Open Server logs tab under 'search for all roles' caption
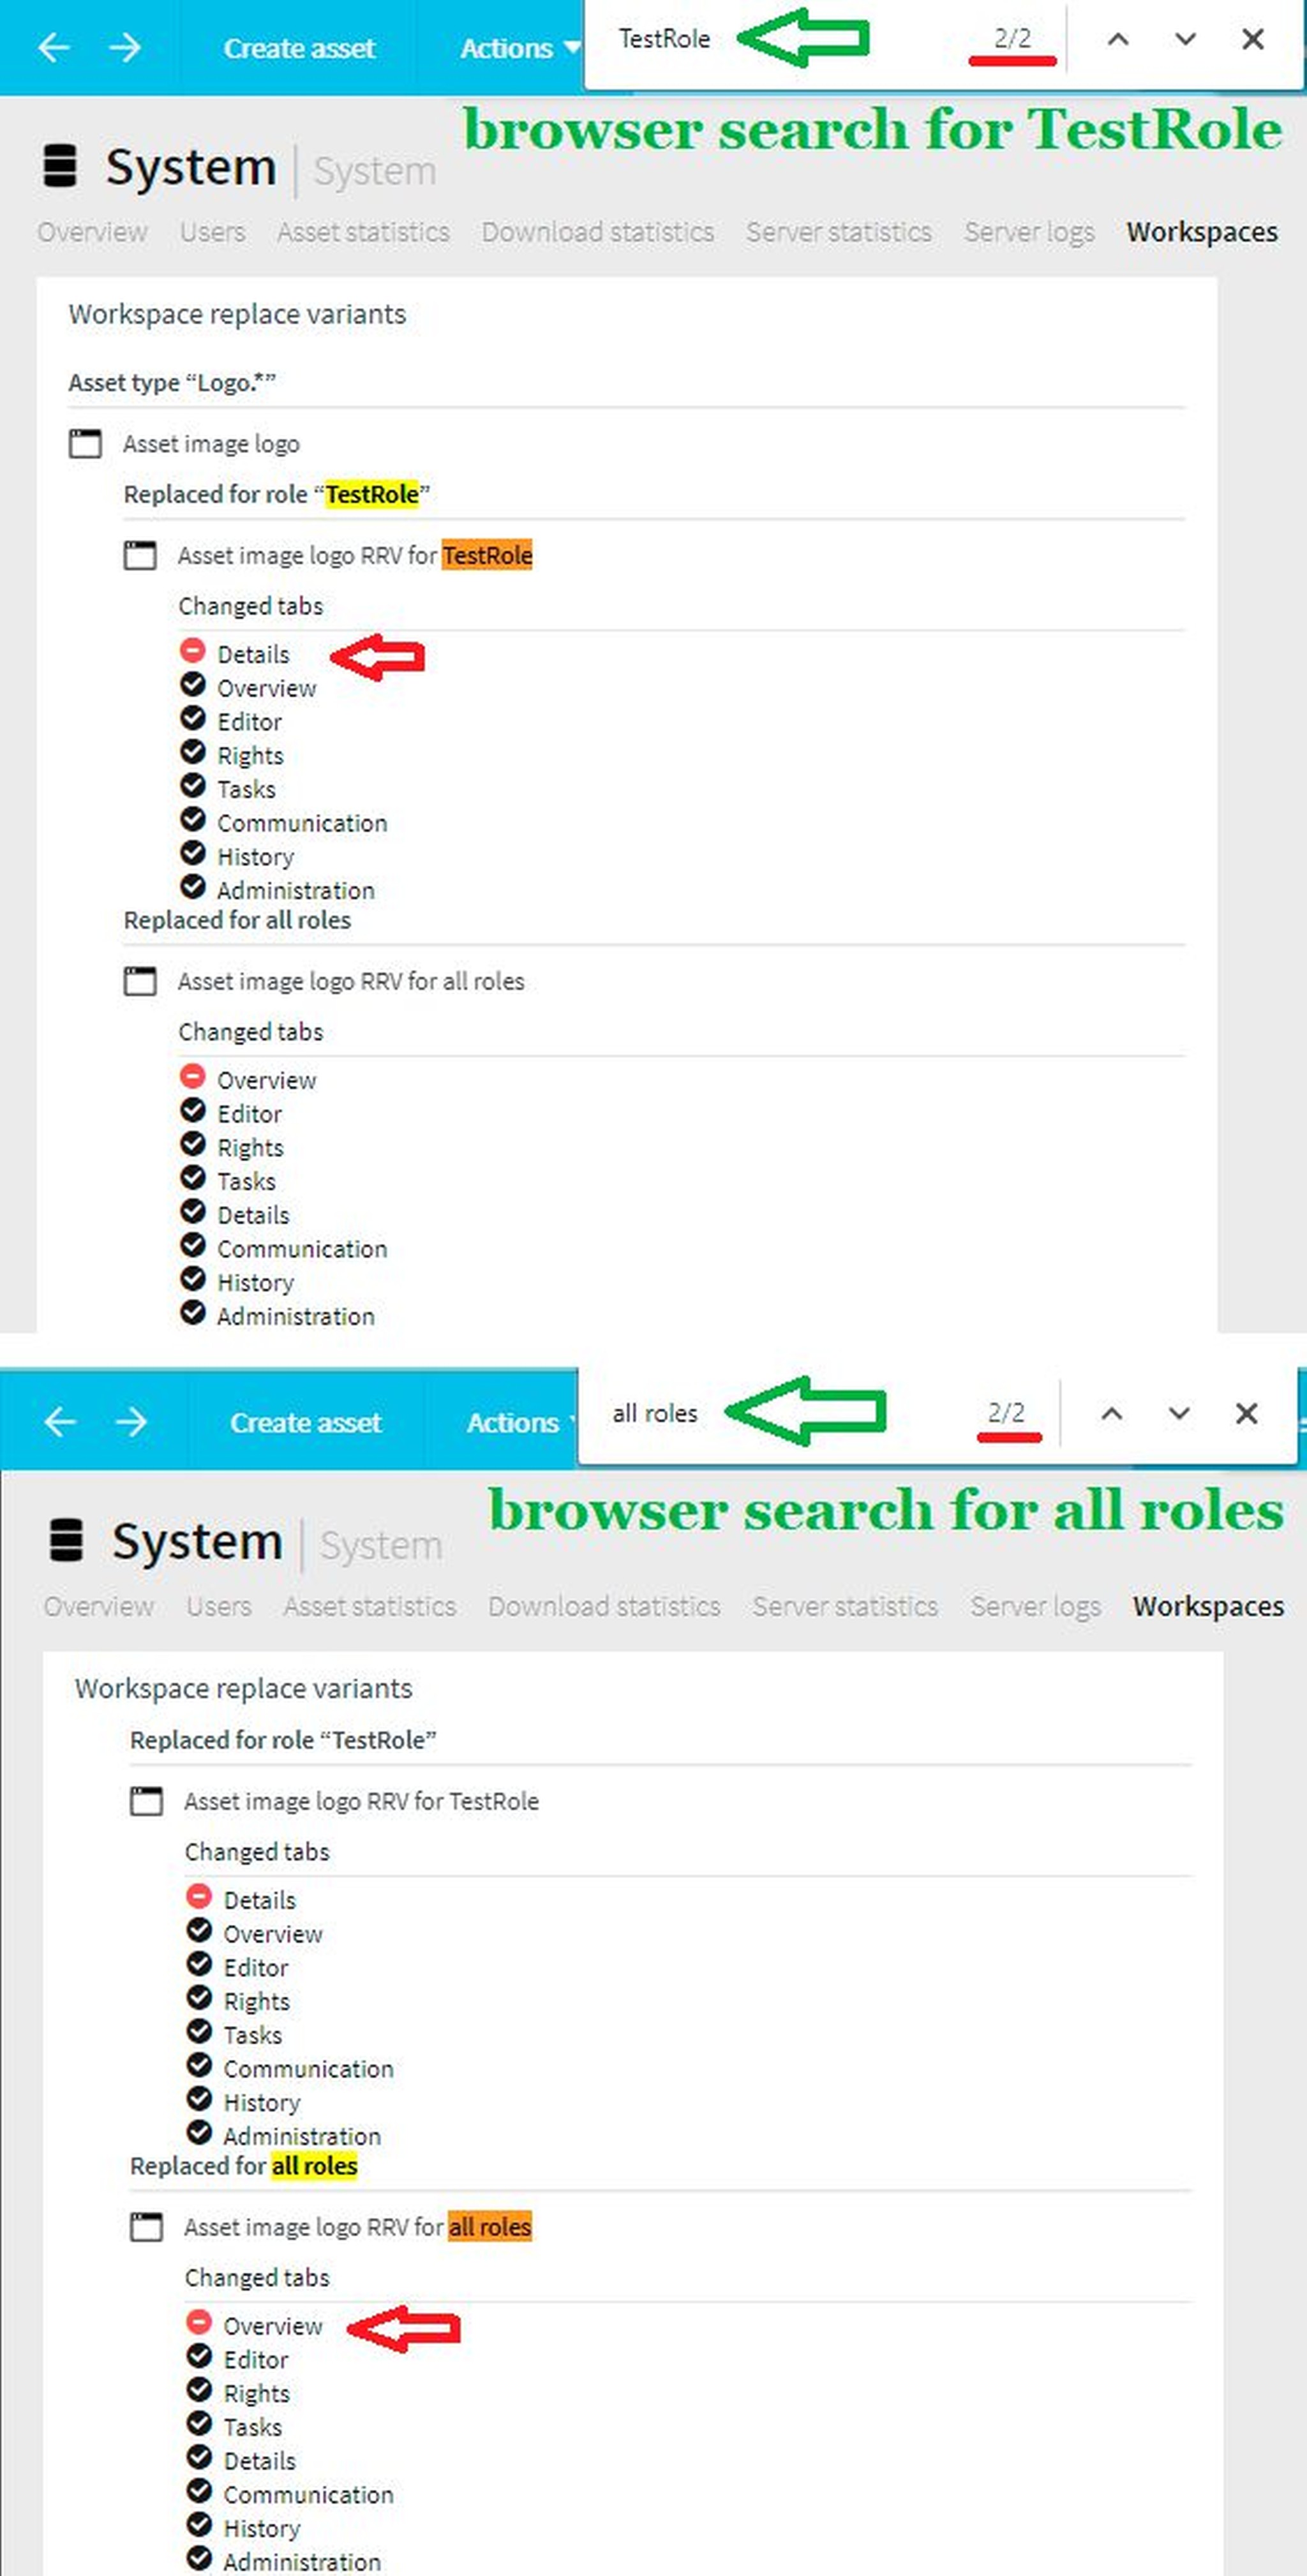1307x2576 pixels. tap(1035, 1606)
